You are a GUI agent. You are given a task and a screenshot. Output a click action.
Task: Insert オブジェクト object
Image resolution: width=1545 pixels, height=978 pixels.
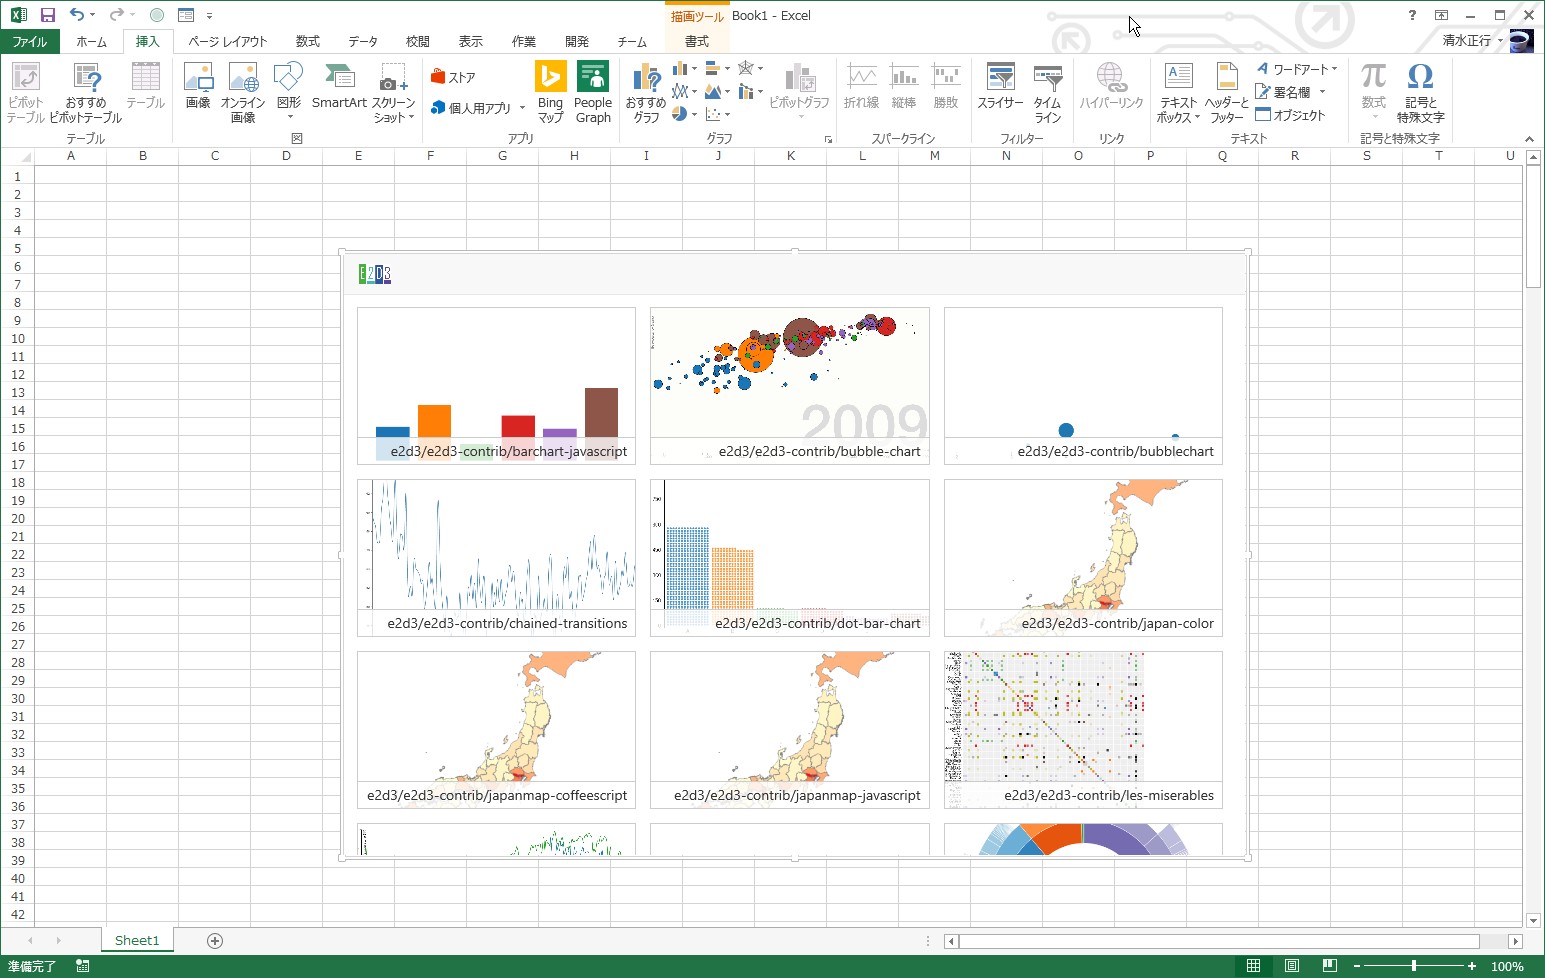[x=1291, y=115]
